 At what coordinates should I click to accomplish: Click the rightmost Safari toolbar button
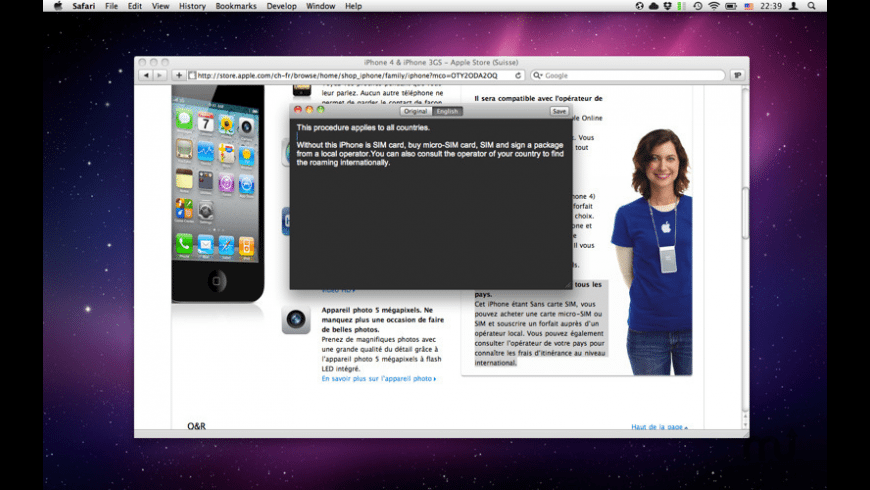coord(737,75)
